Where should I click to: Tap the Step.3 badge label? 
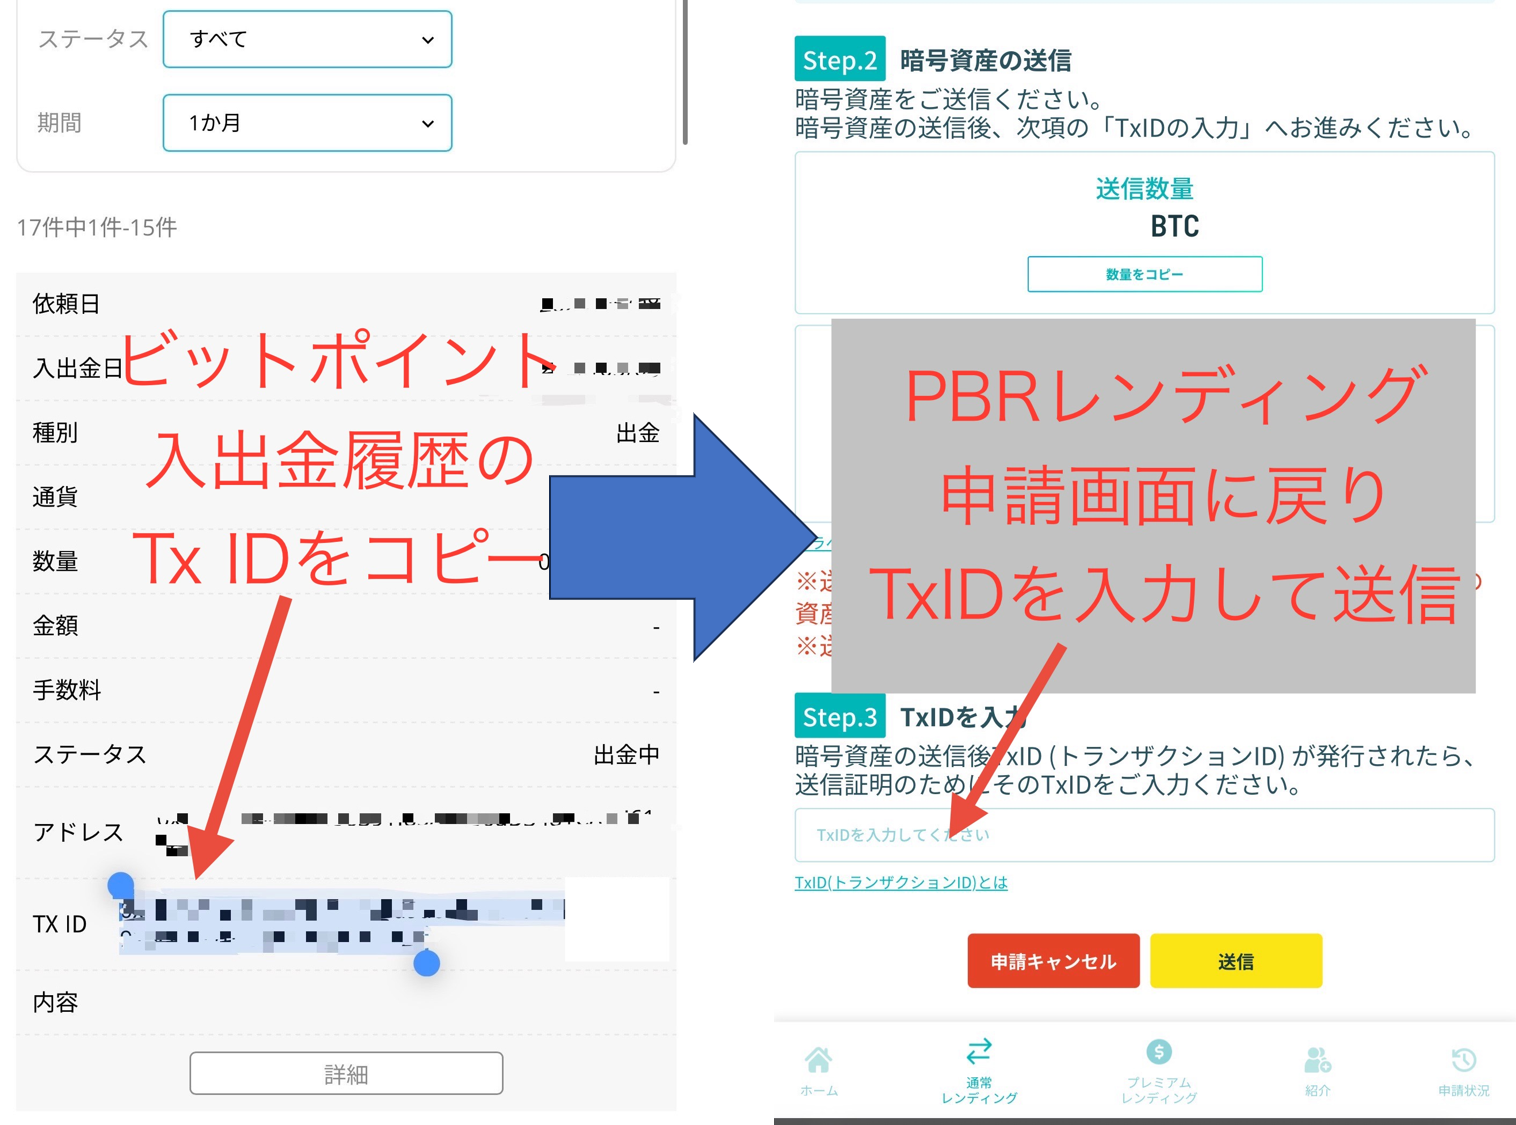pyautogui.click(x=839, y=717)
